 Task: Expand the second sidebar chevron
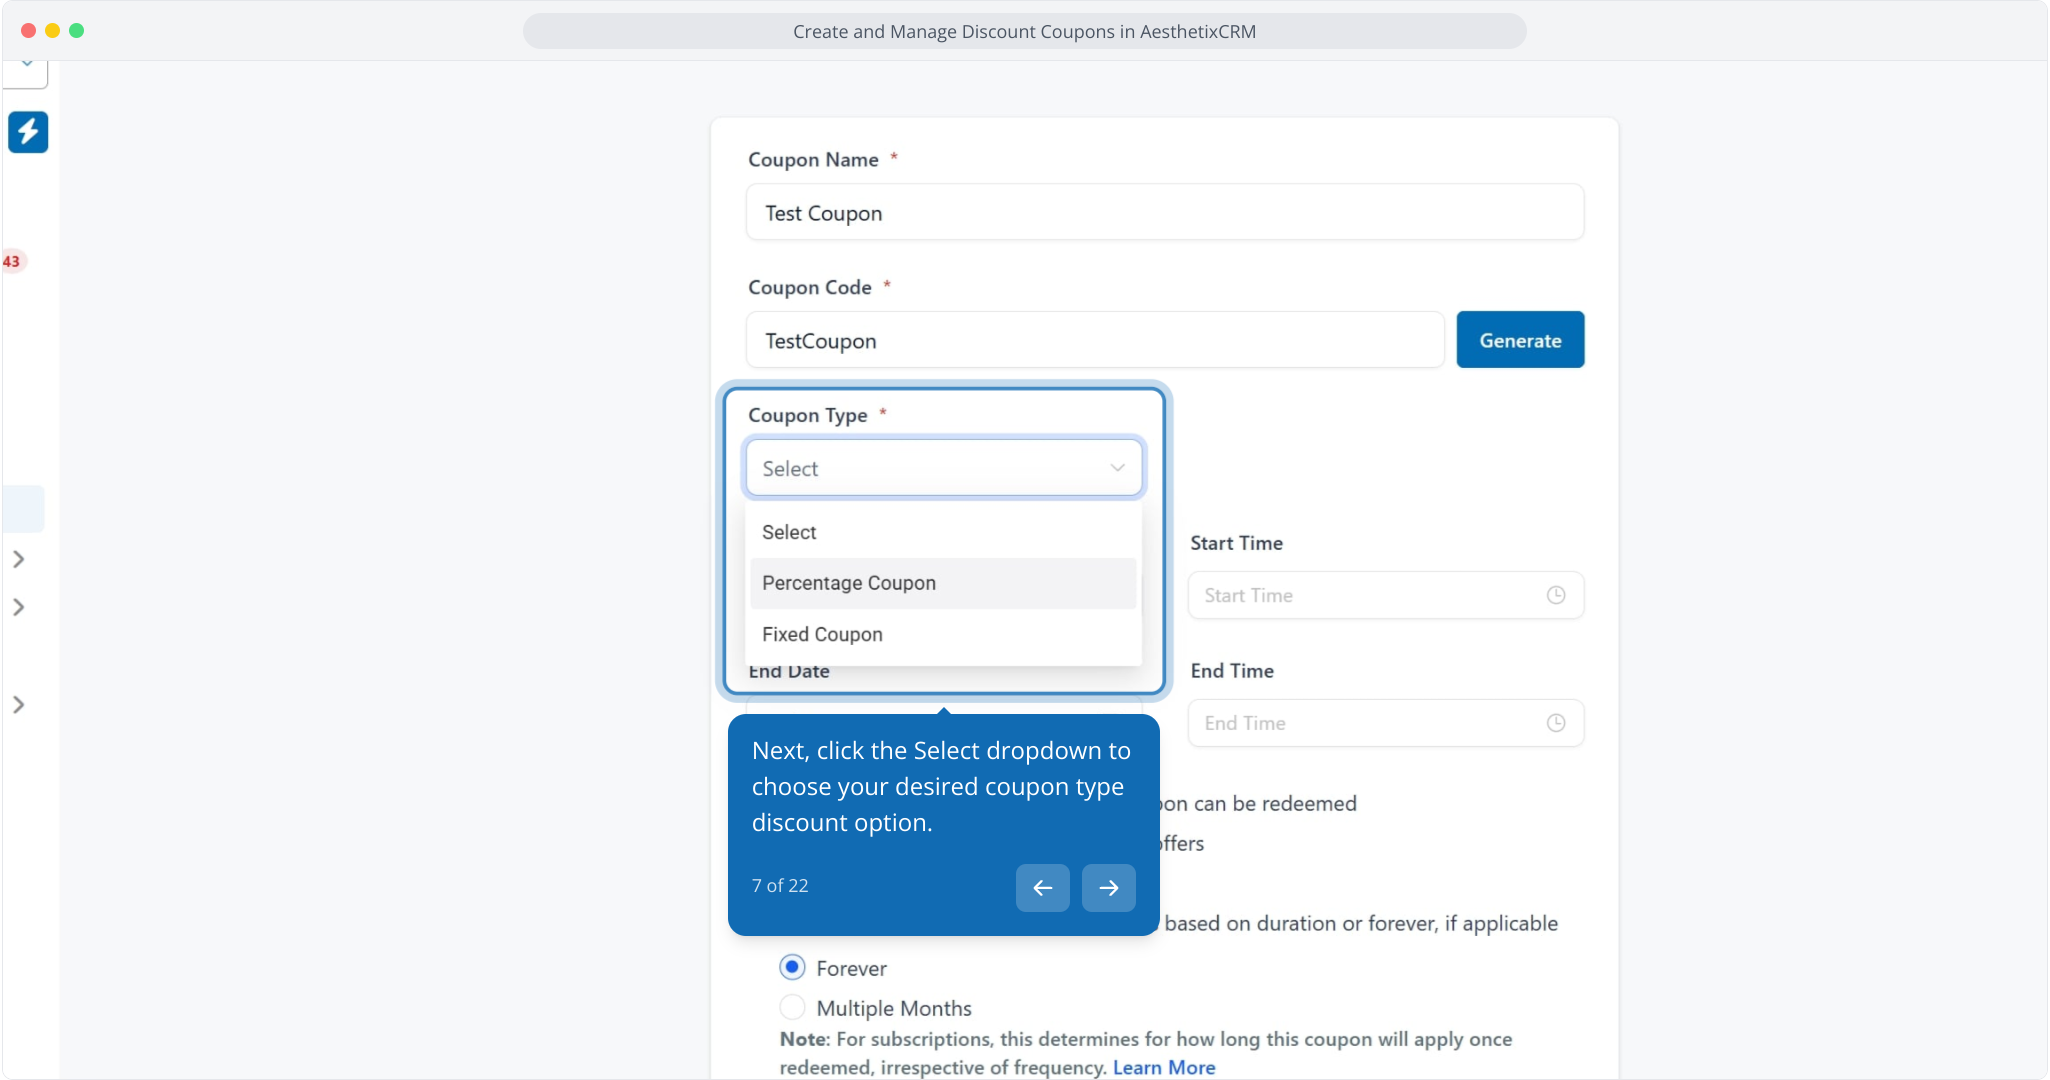coord(18,607)
